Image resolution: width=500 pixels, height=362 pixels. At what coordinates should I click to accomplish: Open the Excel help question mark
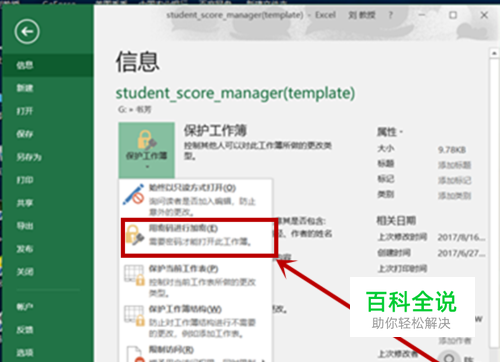click(x=390, y=15)
